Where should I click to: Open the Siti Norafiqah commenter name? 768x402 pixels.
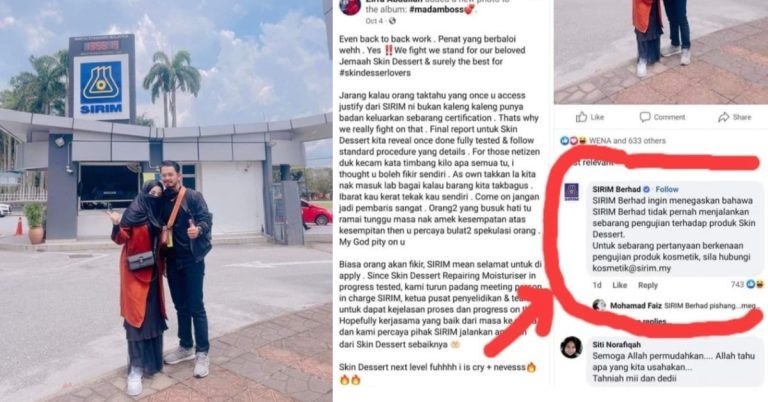(617, 344)
